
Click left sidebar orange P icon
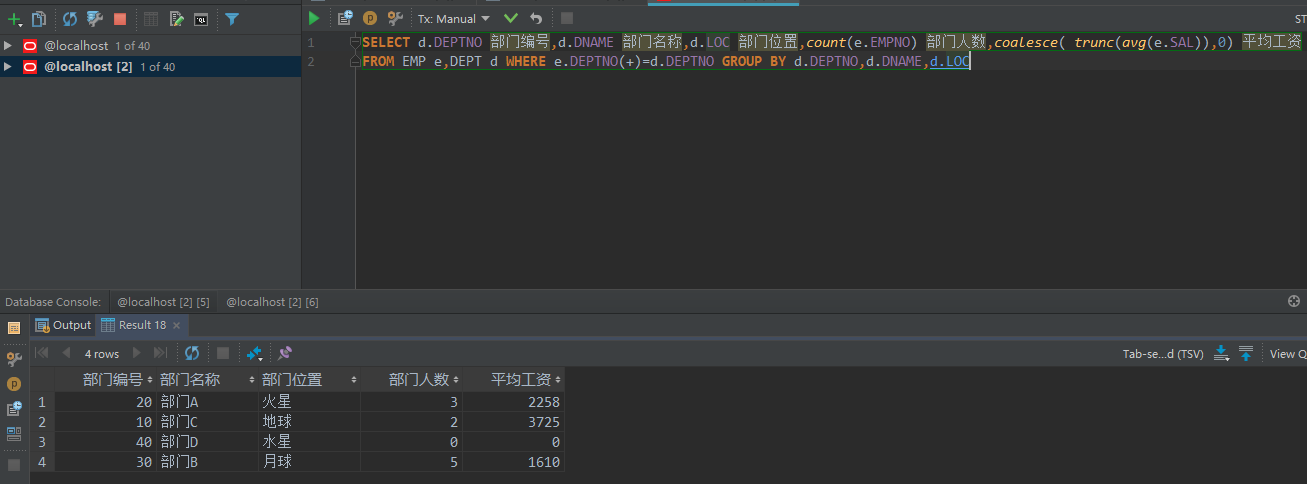[x=14, y=384]
